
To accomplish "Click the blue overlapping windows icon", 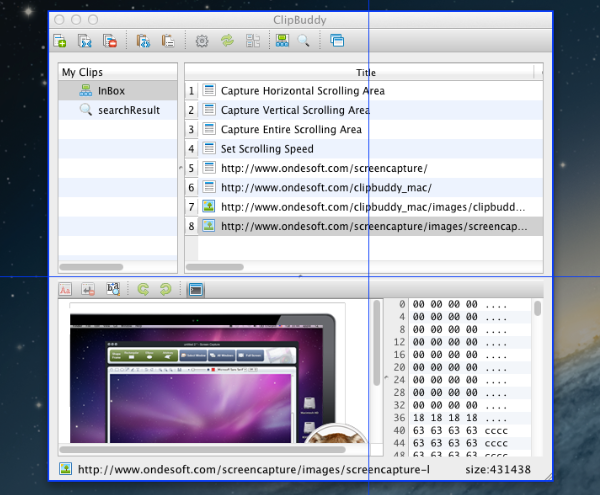I will coord(337,41).
